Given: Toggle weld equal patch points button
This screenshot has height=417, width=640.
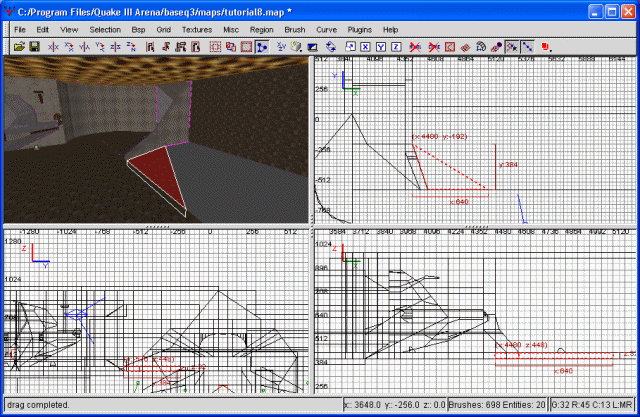Looking at the screenshot, I should pyautogui.click(x=511, y=47).
